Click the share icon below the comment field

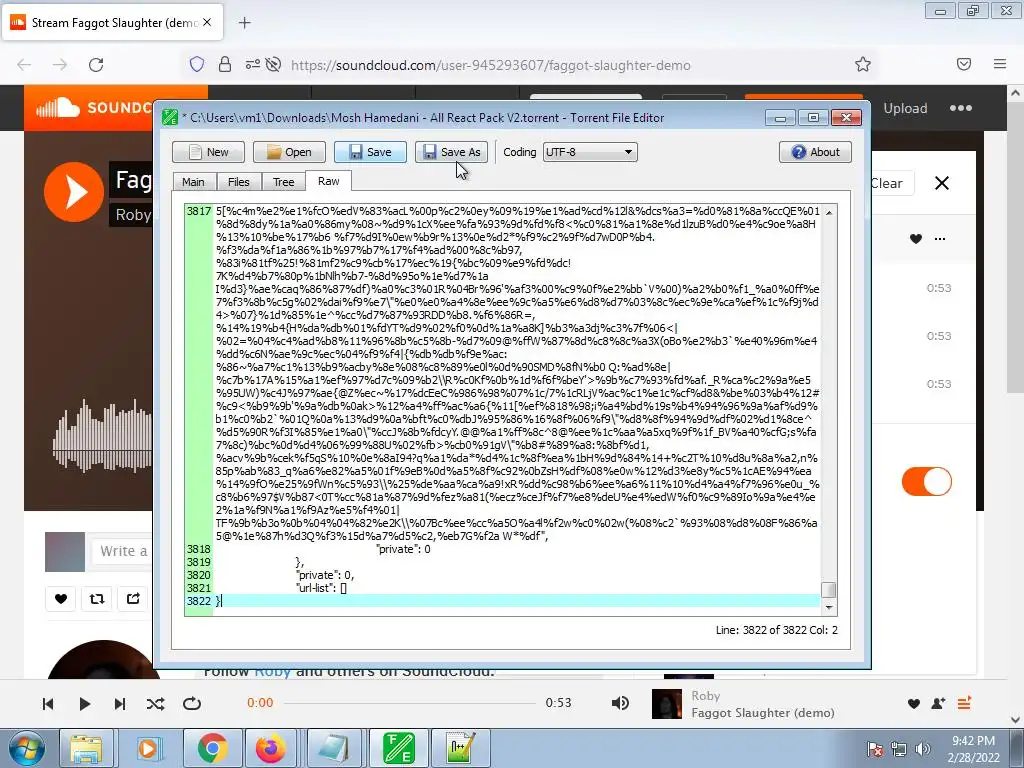pyautogui.click(x=133, y=598)
